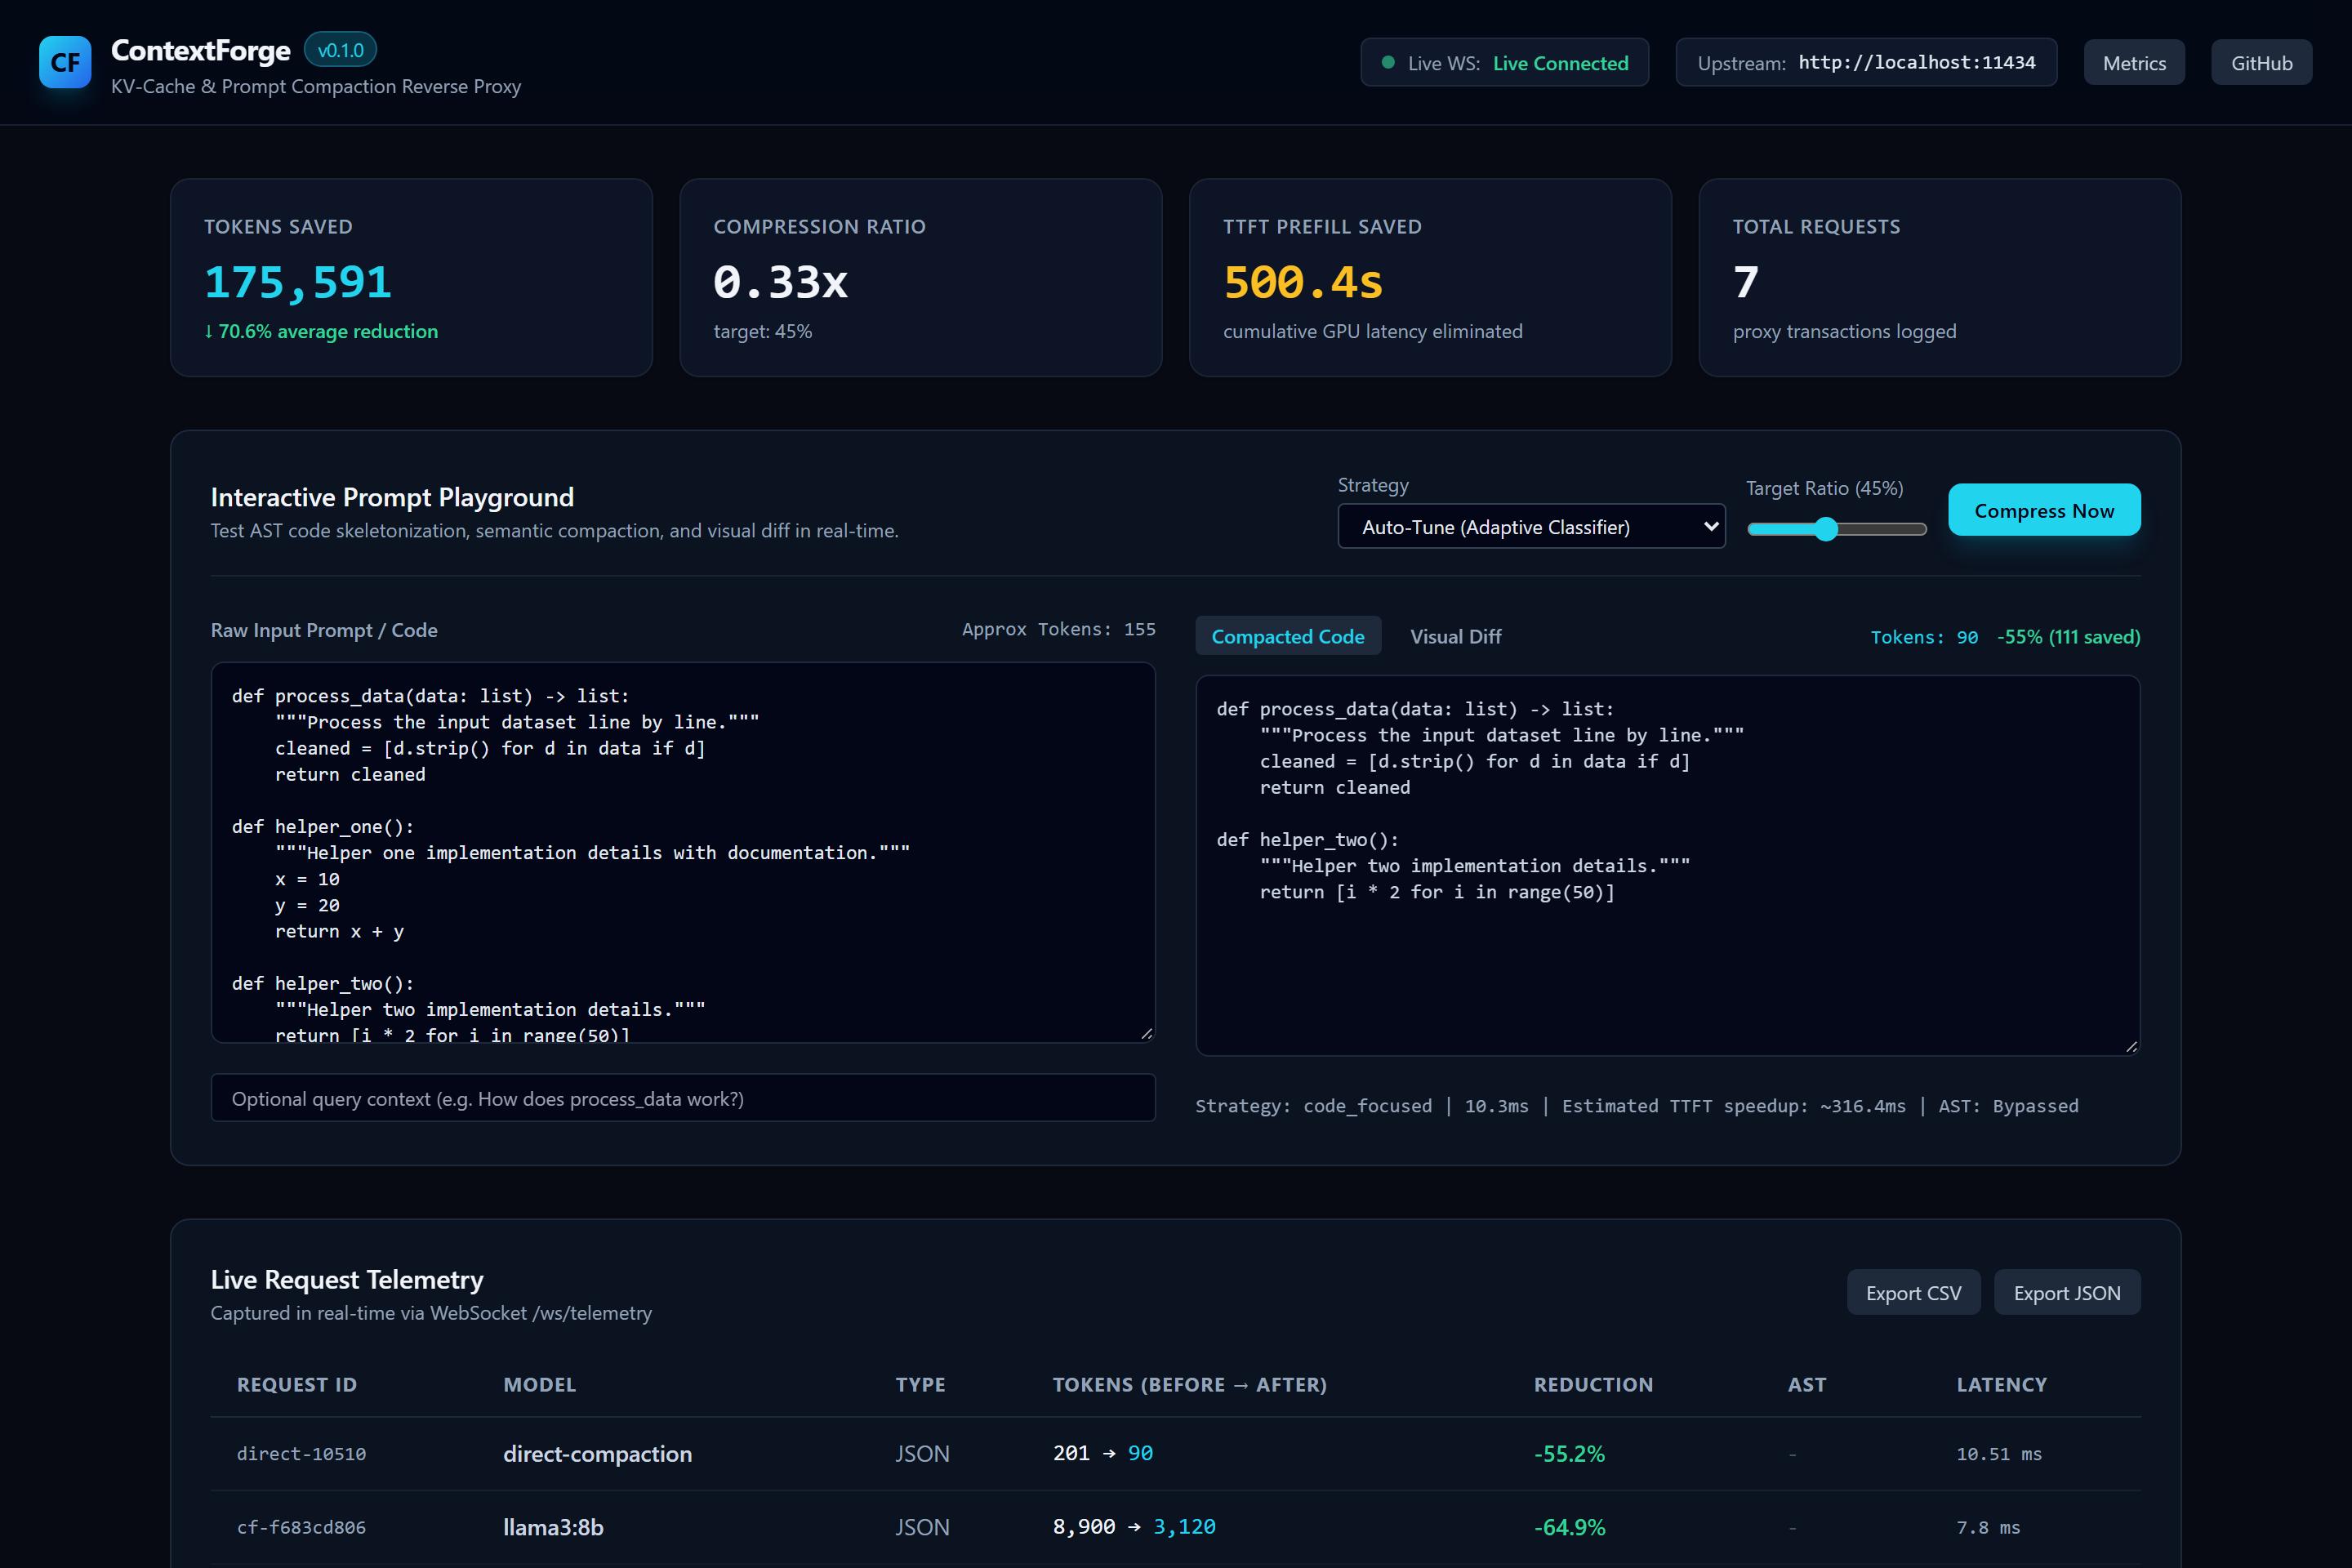
Task: Open the GitHub link
Action: point(2261,63)
